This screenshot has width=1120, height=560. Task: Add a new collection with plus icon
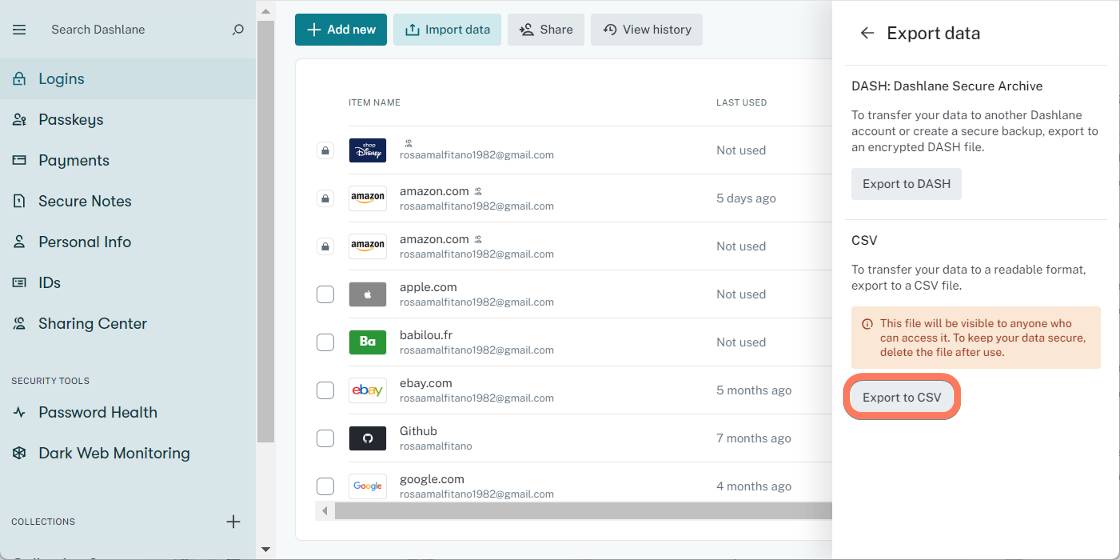tap(233, 521)
